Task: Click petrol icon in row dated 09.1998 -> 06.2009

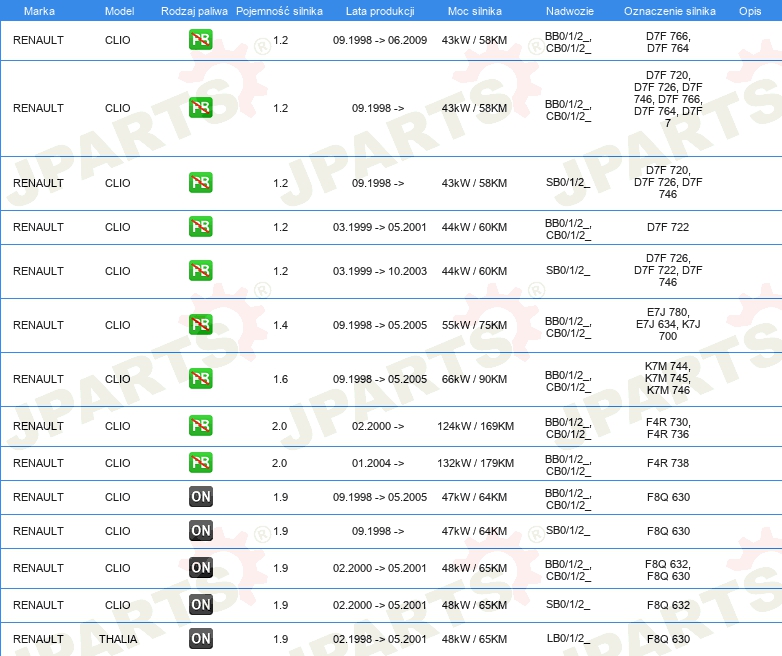Action: (200, 40)
